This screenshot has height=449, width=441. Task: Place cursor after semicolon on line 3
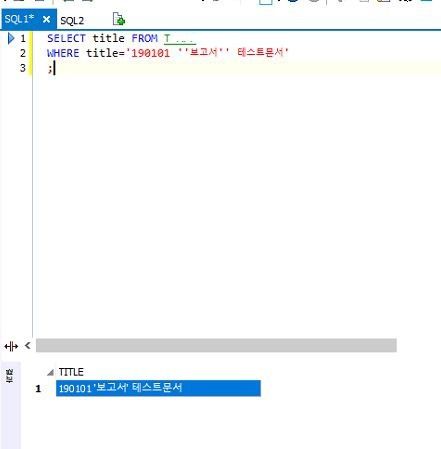pyautogui.click(x=53, y=68)
